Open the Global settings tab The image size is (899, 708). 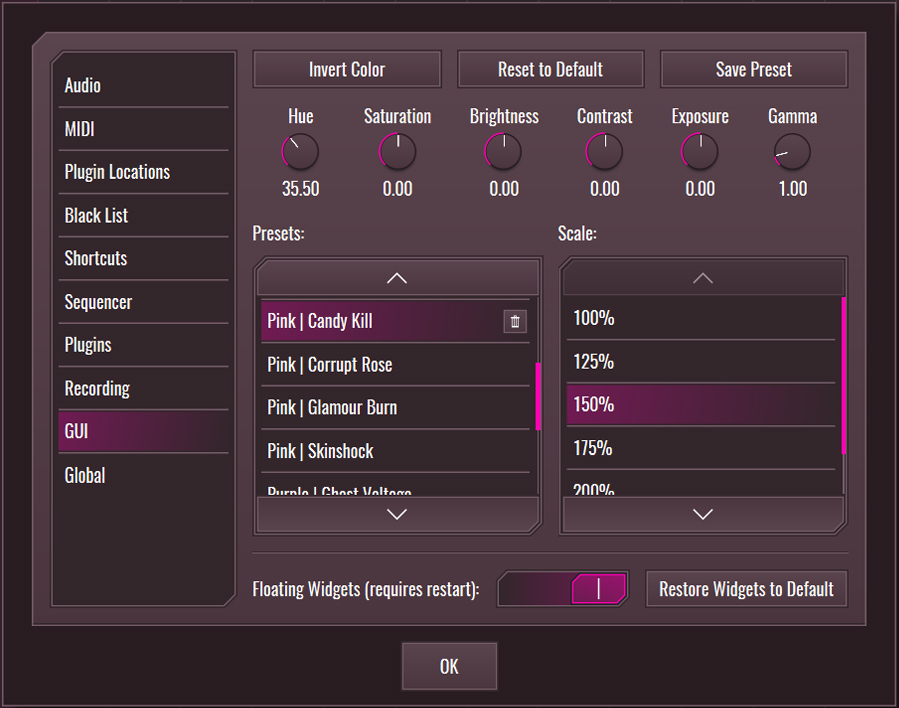143,475
